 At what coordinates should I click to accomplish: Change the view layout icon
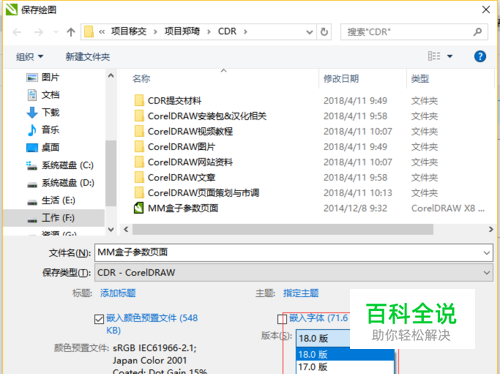coord(434,56)
